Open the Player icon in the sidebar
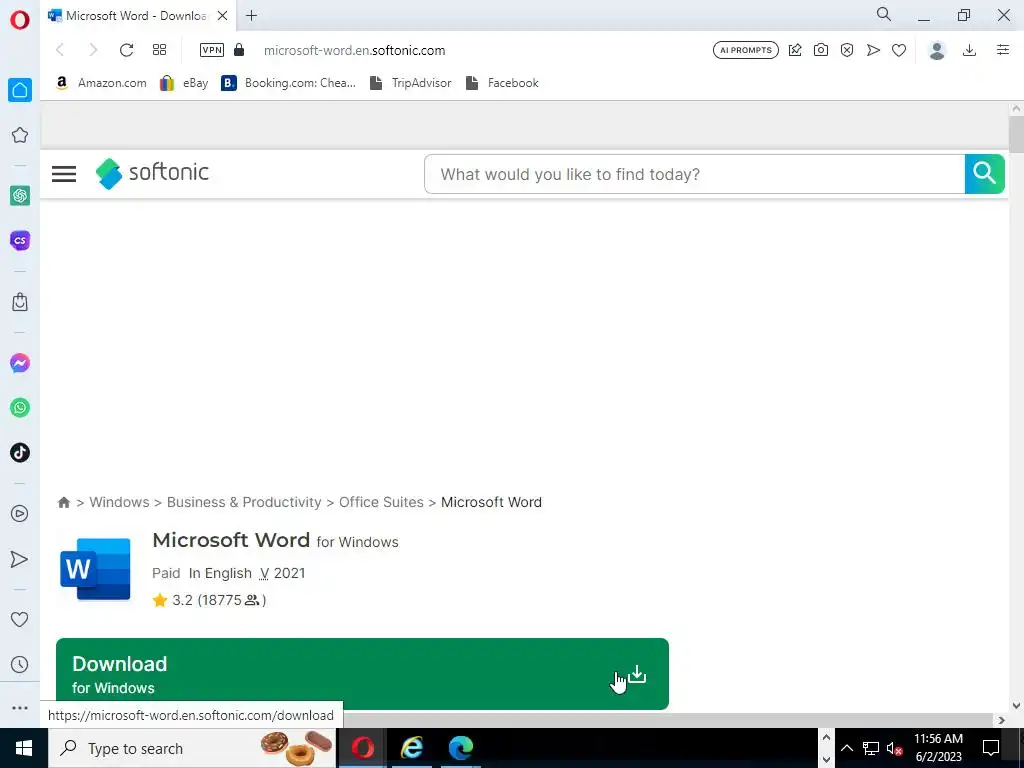Viewport: 1024px width, 768px height. click(20, 514)
